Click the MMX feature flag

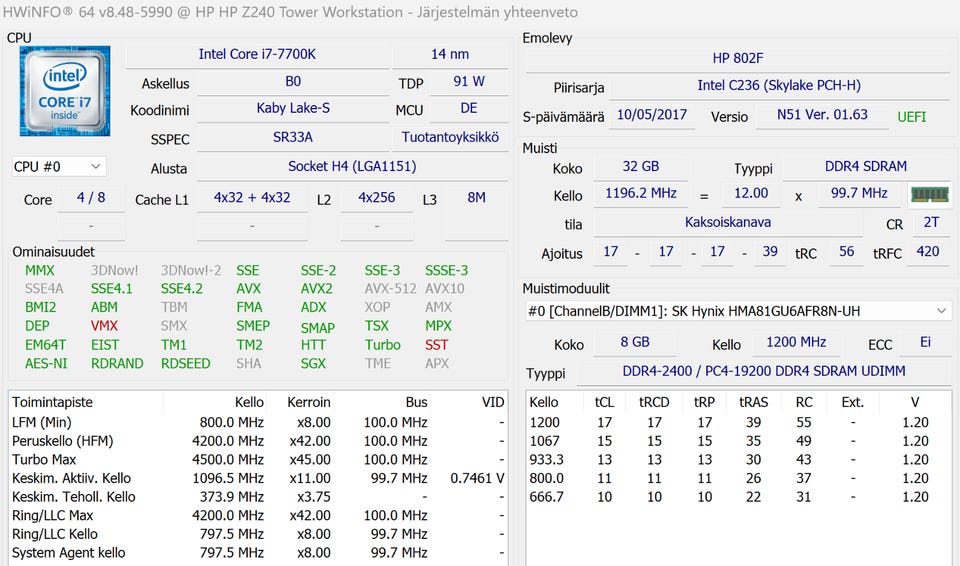[x=40, y=271]
